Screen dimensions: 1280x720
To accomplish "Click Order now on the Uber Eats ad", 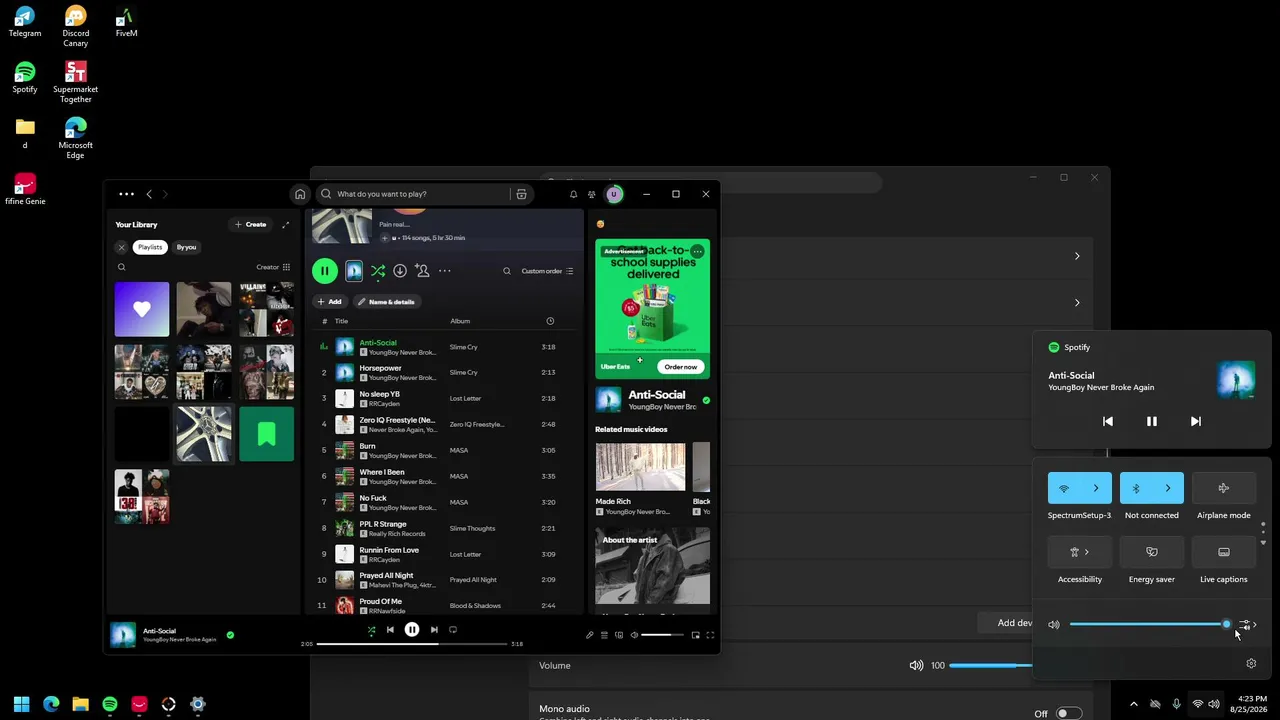I will coord(681,367).
